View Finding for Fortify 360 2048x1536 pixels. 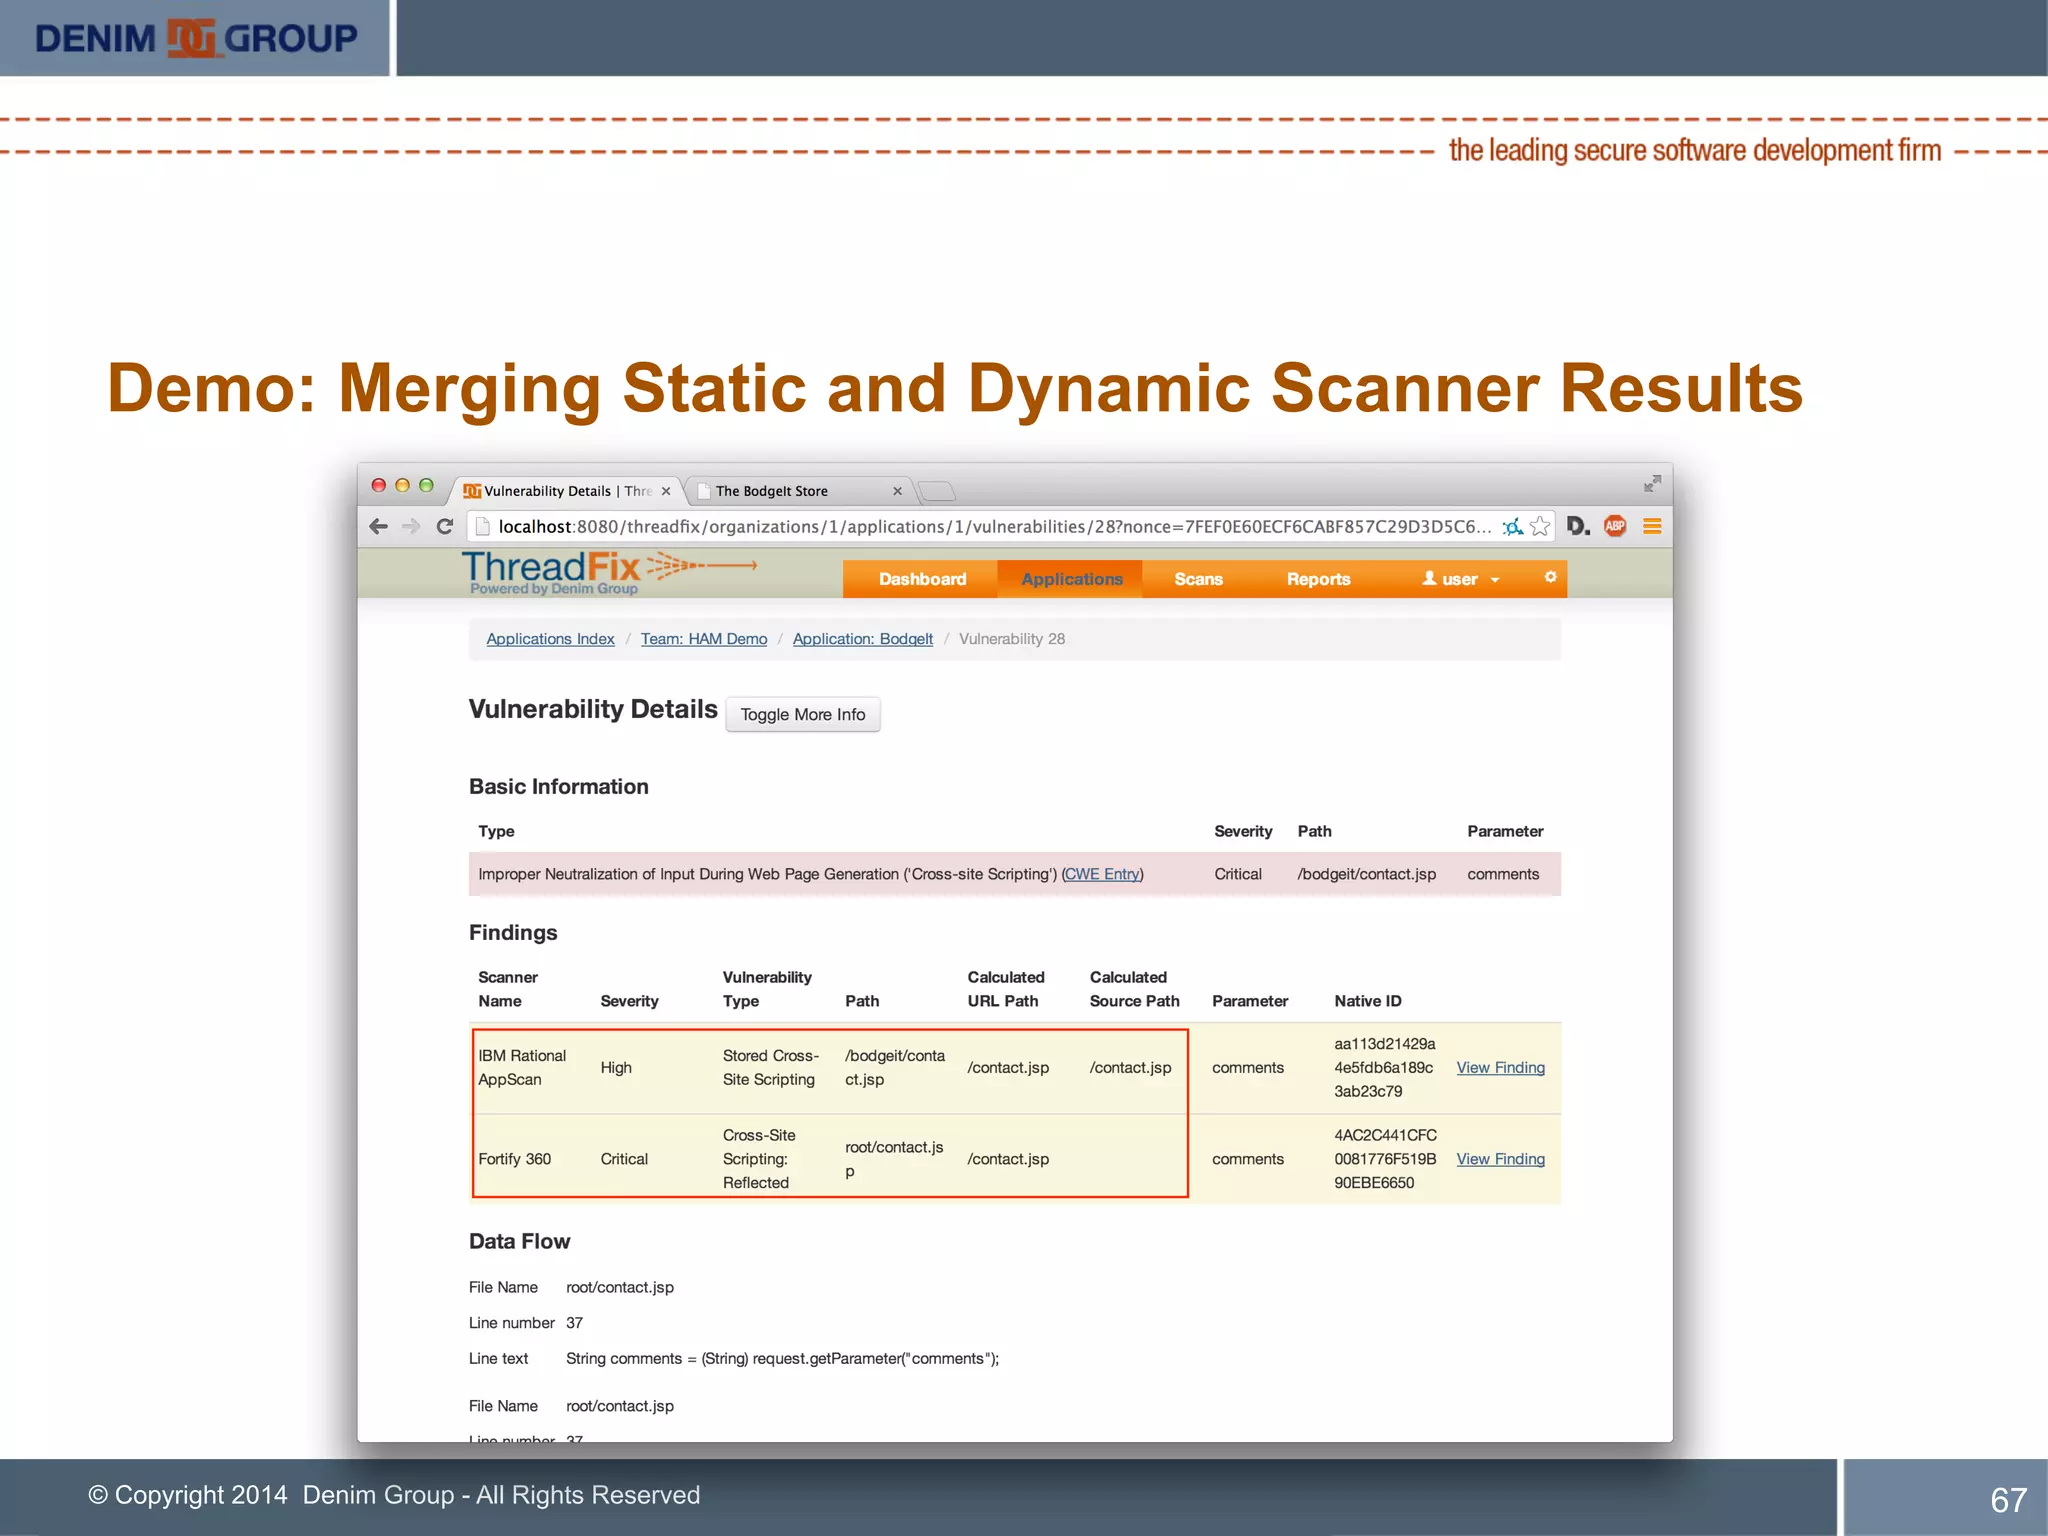[1500, 1159]
